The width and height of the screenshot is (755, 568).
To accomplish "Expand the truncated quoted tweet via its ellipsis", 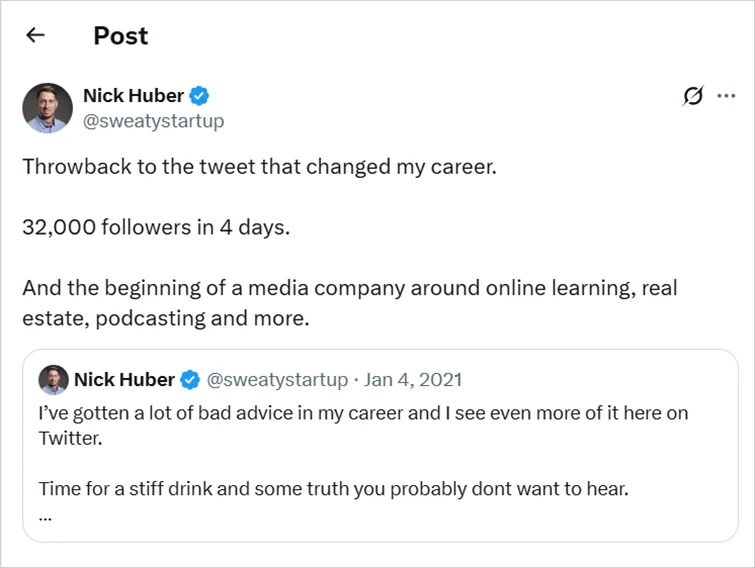I will (45, 517).
